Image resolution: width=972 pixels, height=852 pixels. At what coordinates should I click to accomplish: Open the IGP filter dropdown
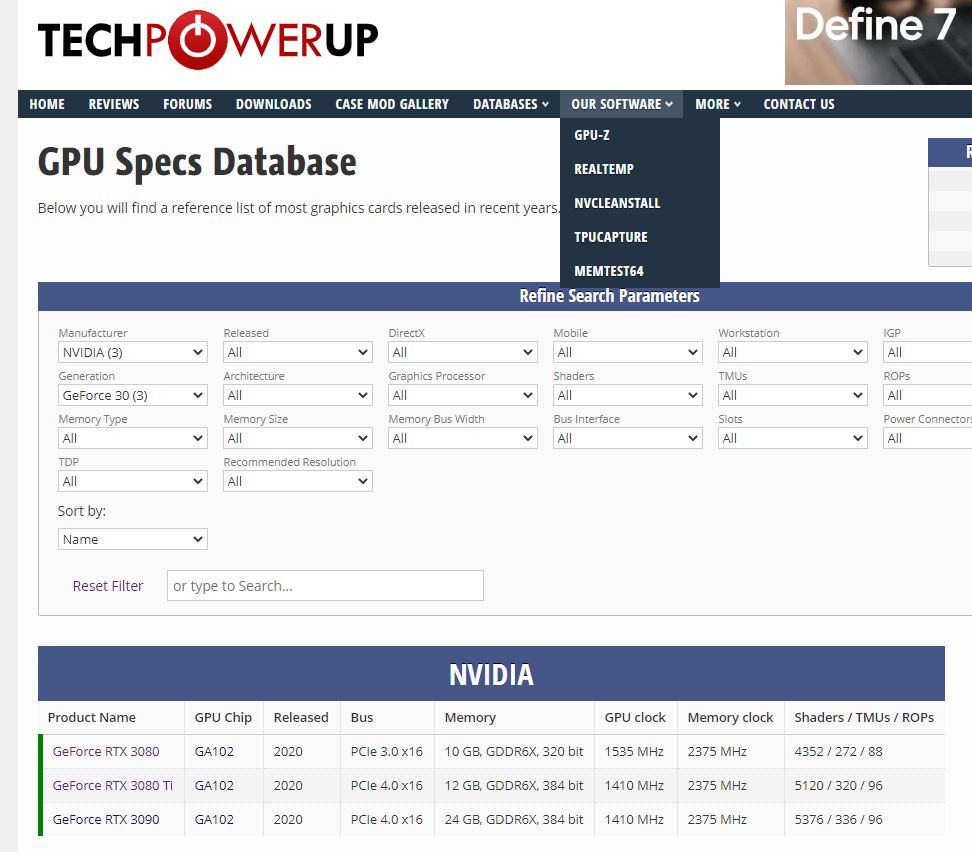point(927,352)
